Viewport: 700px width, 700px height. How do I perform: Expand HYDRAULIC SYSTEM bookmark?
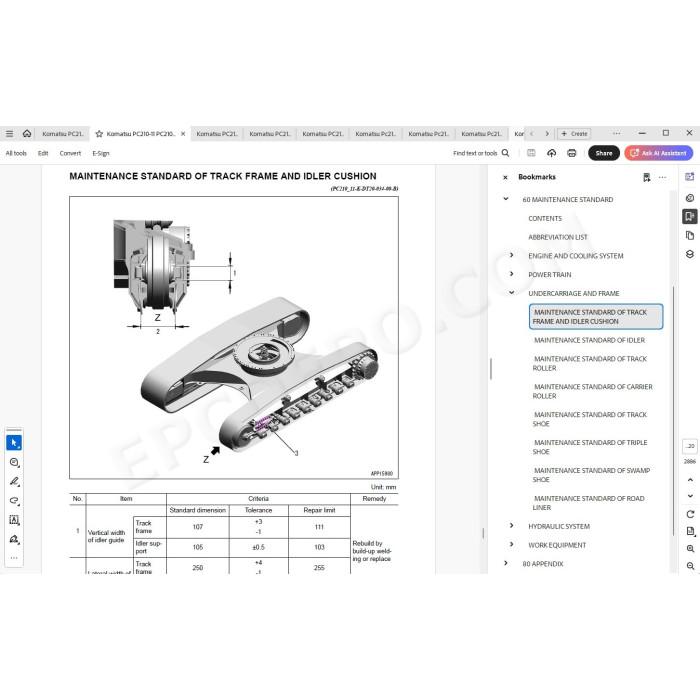(x=512, y=525)
